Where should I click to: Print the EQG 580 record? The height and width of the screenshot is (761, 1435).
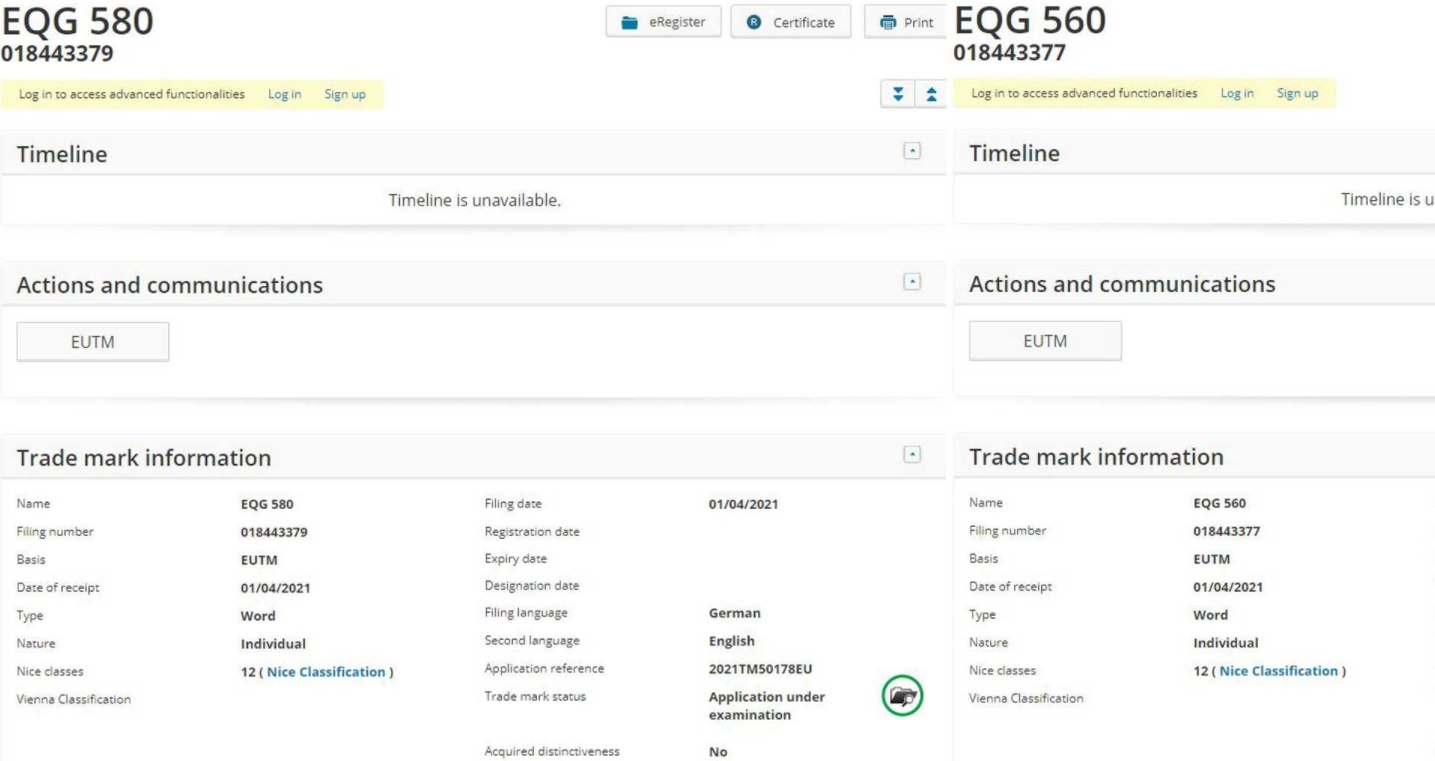(904, 22)
